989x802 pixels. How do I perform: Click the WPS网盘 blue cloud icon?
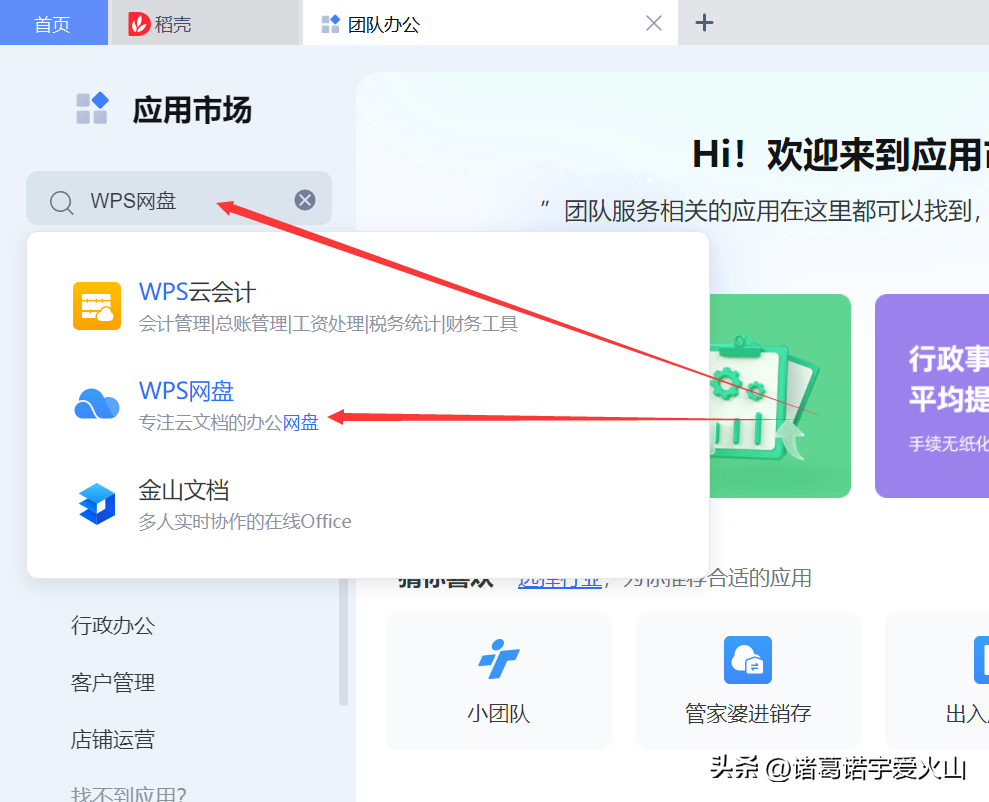click(x=97, y=404)
